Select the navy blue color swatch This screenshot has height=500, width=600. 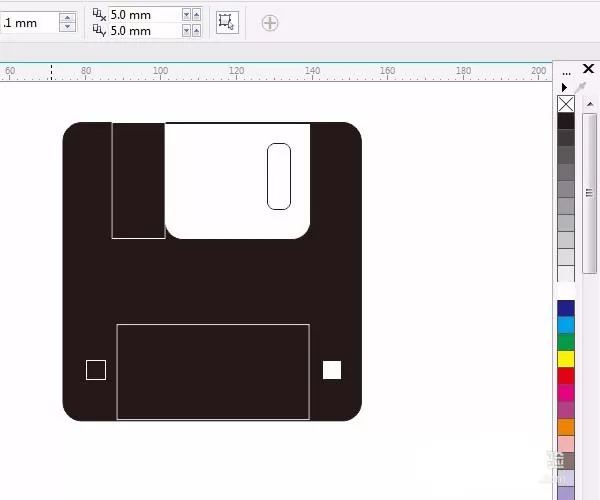566,308
